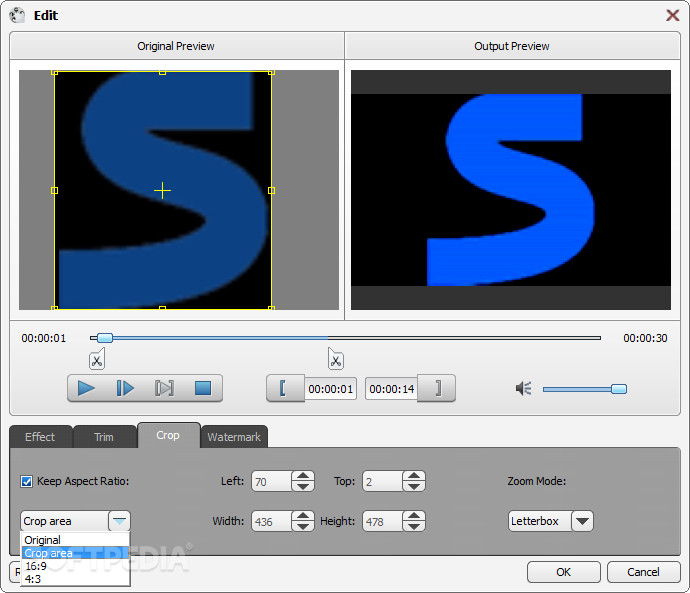
Task: Decrease the Left crop value
Action: [303, 487]
